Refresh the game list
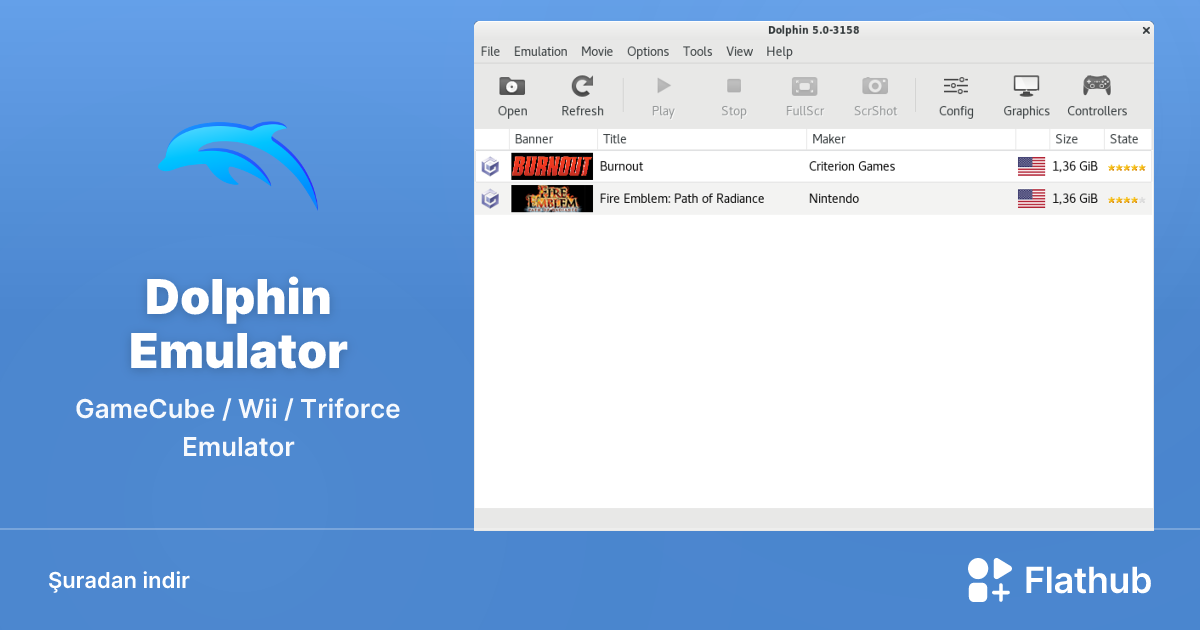1200x630 pixels. click(x=582, y=87)
